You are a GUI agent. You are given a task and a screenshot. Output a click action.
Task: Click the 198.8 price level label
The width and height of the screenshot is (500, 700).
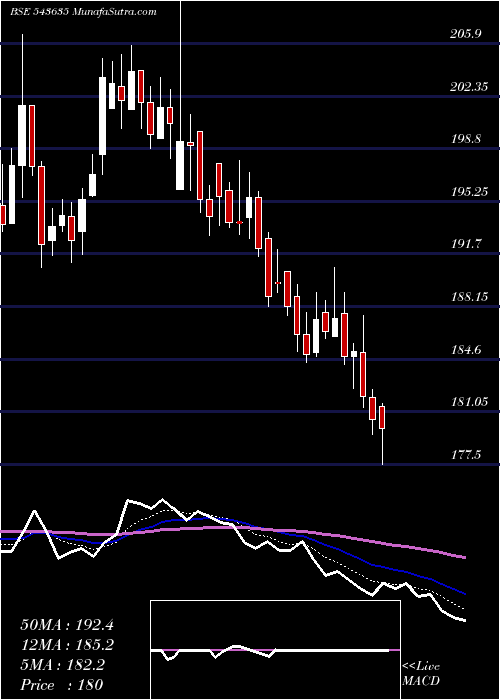pyautogui.click(x=466, y=139)
